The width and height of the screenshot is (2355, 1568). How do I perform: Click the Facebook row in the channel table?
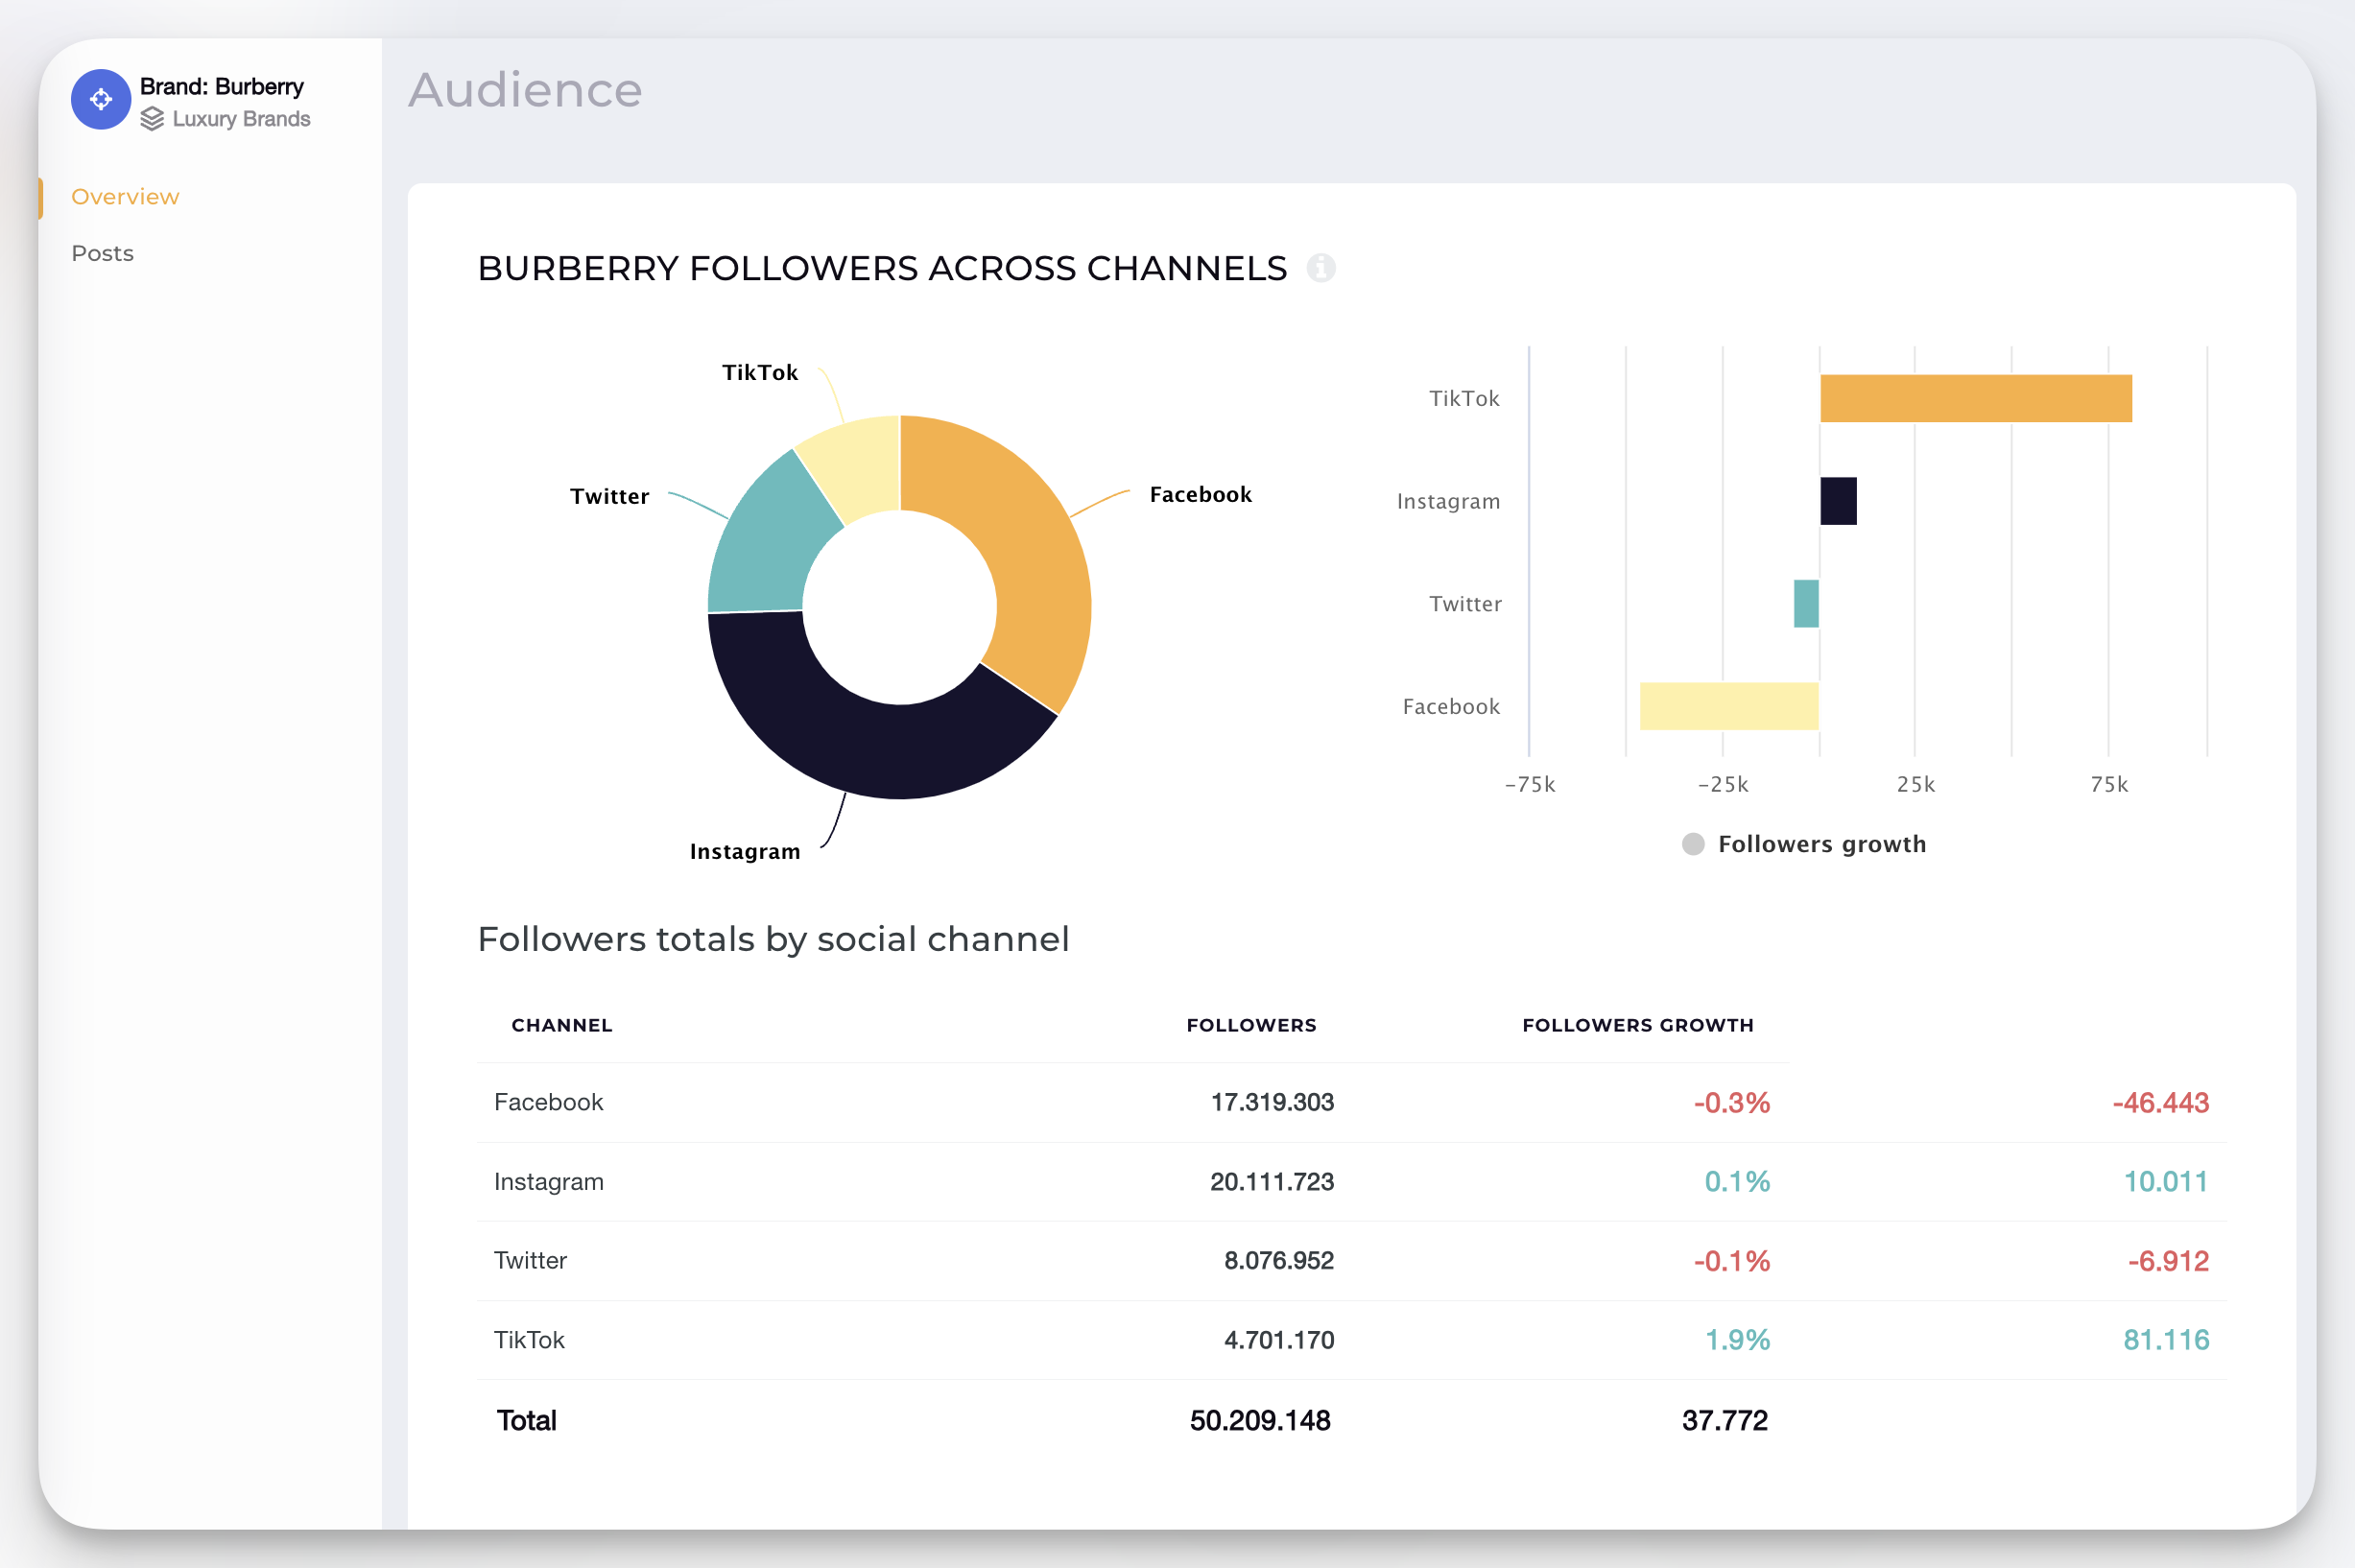click(x=1352, y=1102)
